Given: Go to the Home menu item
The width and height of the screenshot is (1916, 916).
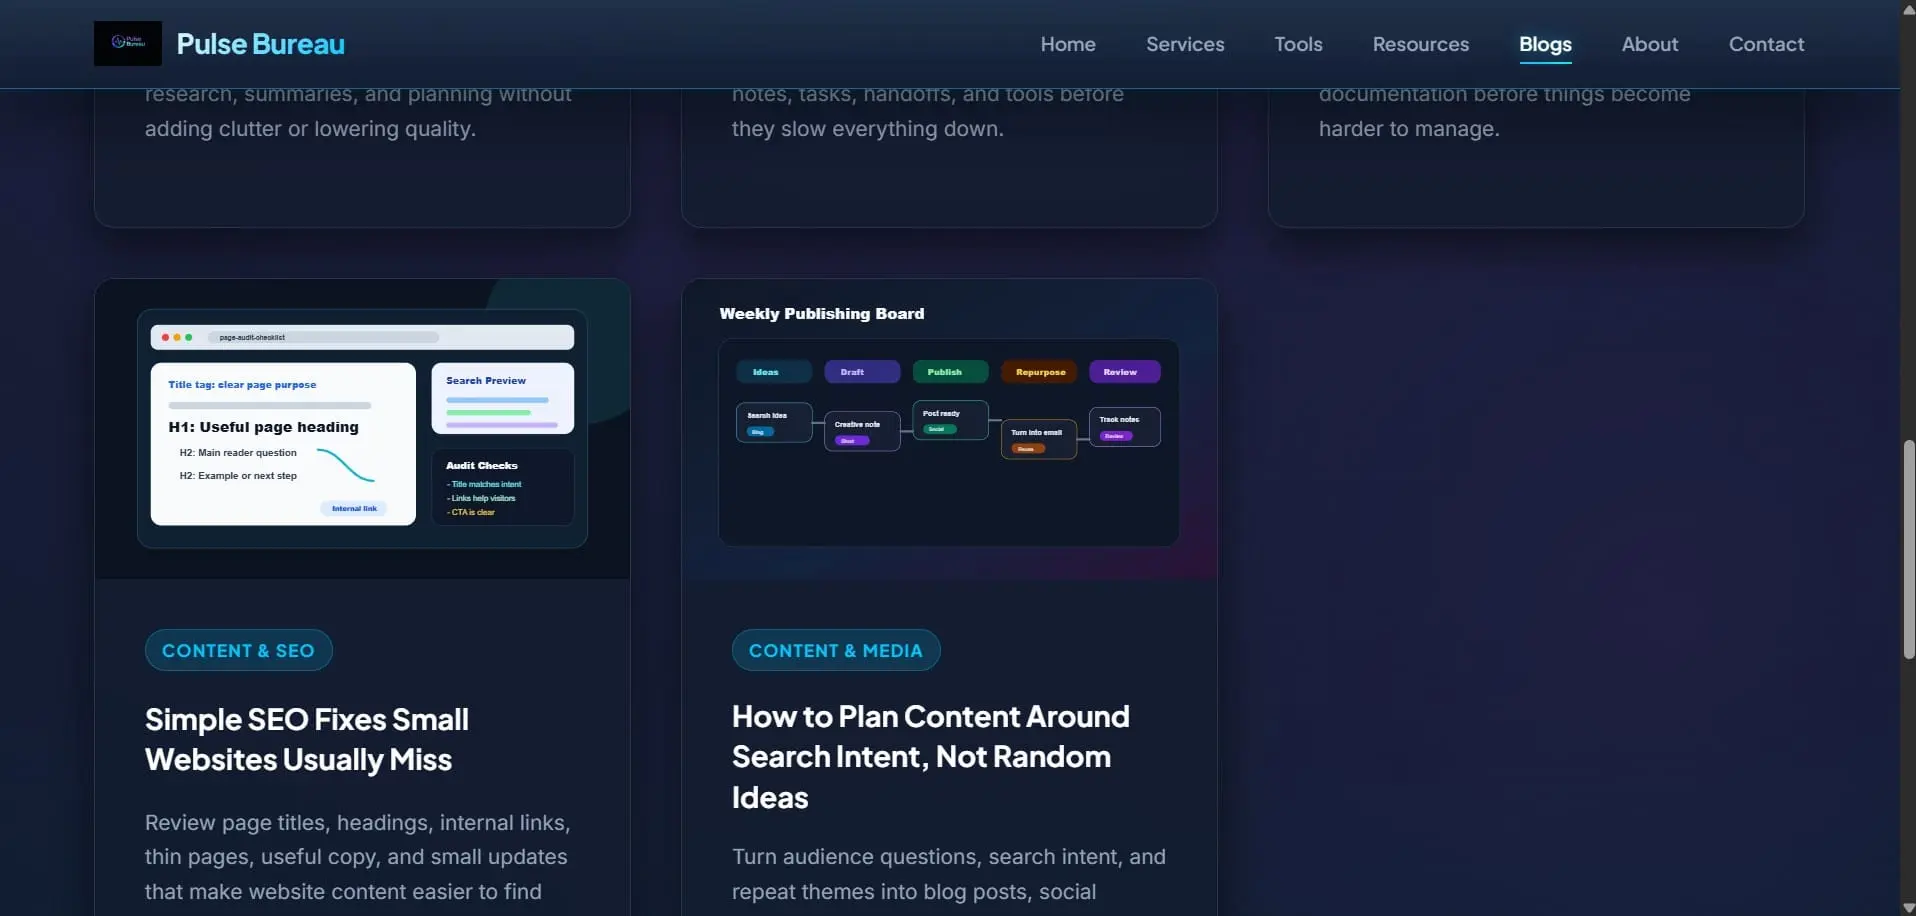Looking at the screenshot, I should (x=1068, y=44).
